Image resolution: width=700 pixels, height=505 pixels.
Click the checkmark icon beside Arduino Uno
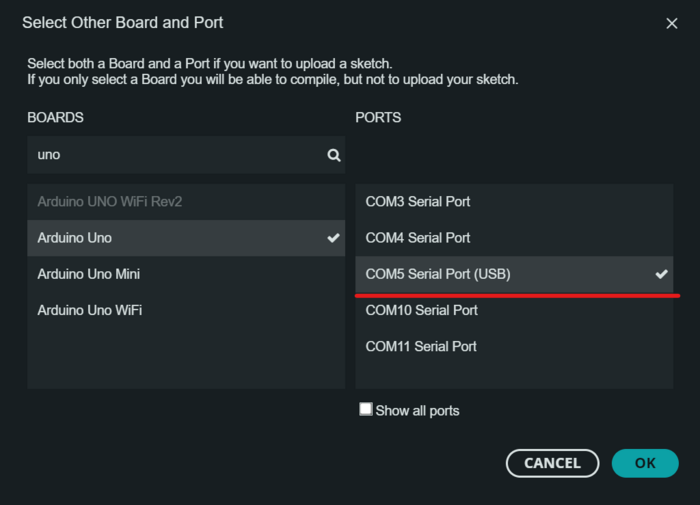point(334,238)
